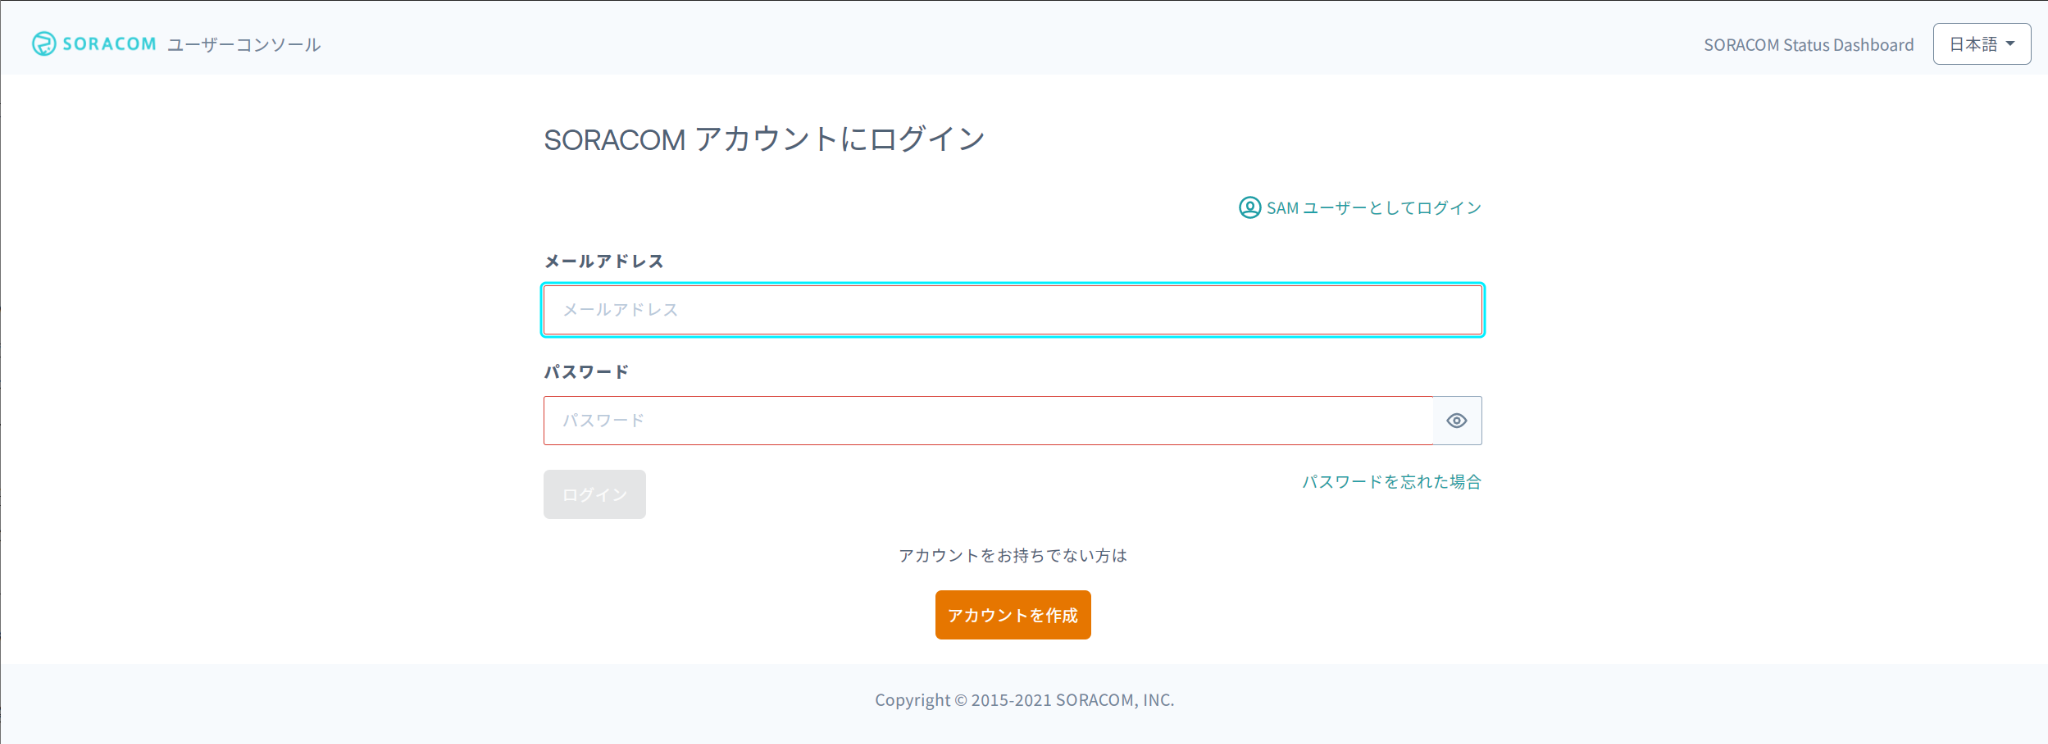Screen dimensions: 2048x744
Task: Toggle password visibility with the eye icon
Action: pyautogui.click(x=1457, y=421)
